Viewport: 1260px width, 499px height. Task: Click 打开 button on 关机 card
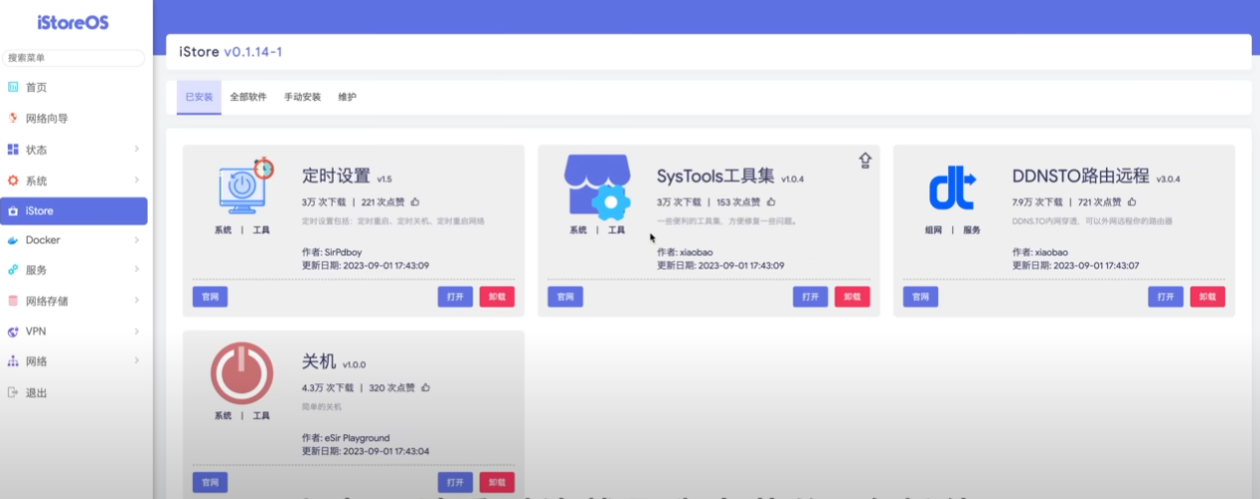coord(455,482)
